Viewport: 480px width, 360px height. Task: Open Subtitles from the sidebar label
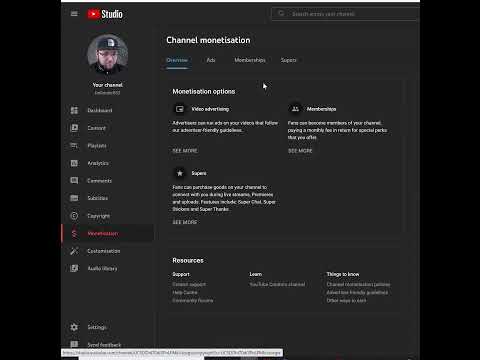pyautogui.click(x=98, y=198)
